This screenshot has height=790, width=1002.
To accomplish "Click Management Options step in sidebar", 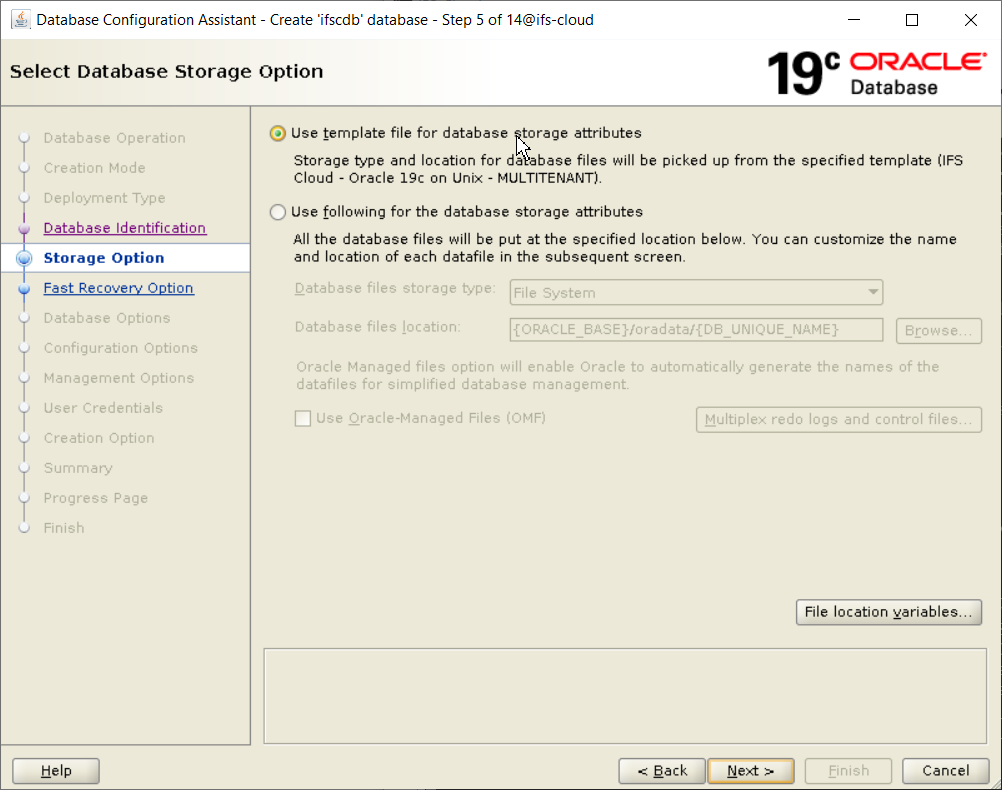I will (x=119, y=378).
